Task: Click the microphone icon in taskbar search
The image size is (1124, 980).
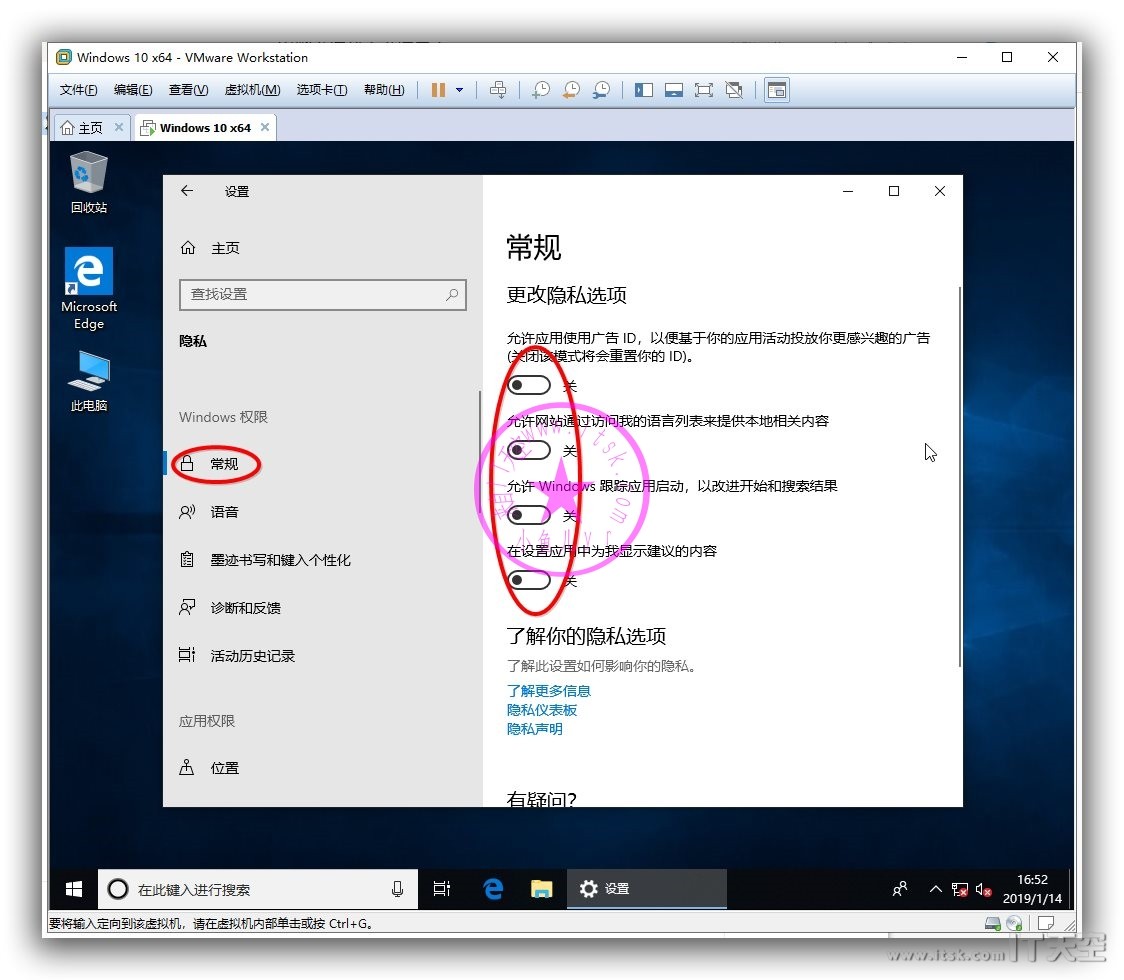Action: [x=397, y=889]
